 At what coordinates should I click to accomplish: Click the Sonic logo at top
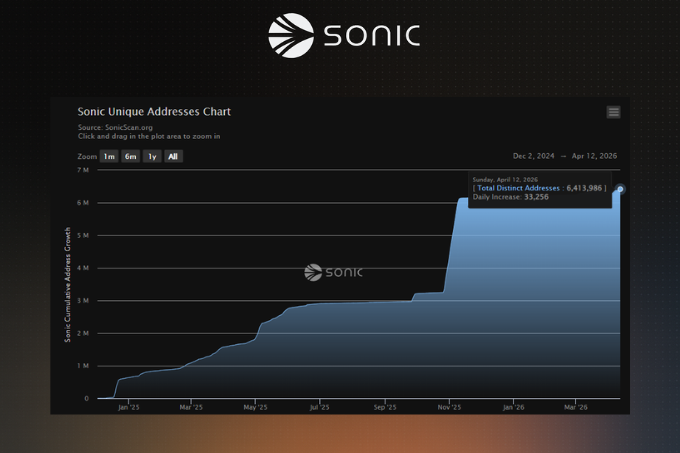point(344,36)
